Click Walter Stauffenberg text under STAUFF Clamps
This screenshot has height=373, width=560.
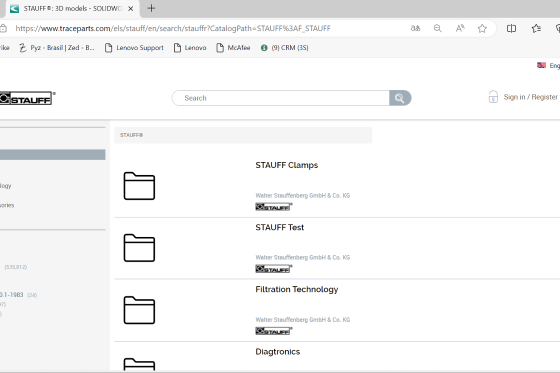tap(302, 195)
